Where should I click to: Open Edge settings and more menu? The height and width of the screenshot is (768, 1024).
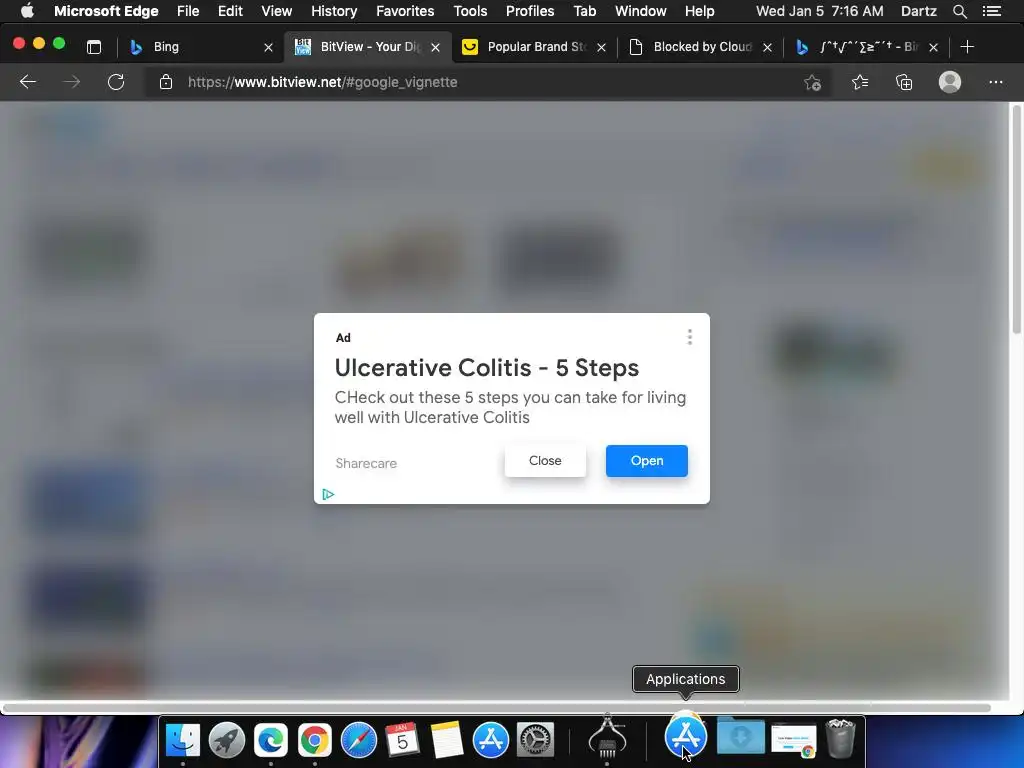point(995,82)
